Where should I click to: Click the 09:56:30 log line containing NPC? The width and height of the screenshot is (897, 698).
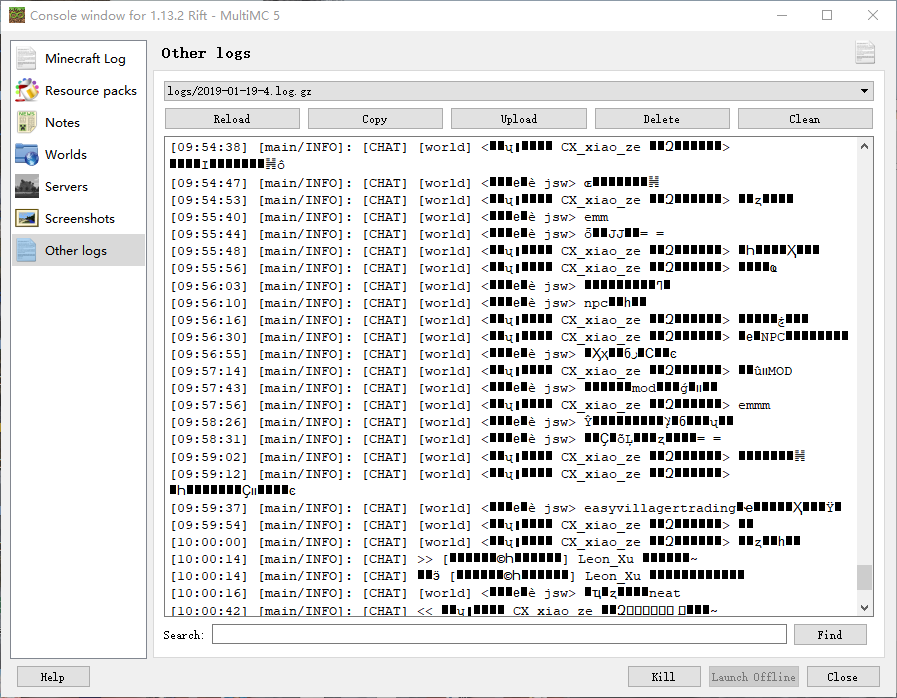click(x=509, y=337)
